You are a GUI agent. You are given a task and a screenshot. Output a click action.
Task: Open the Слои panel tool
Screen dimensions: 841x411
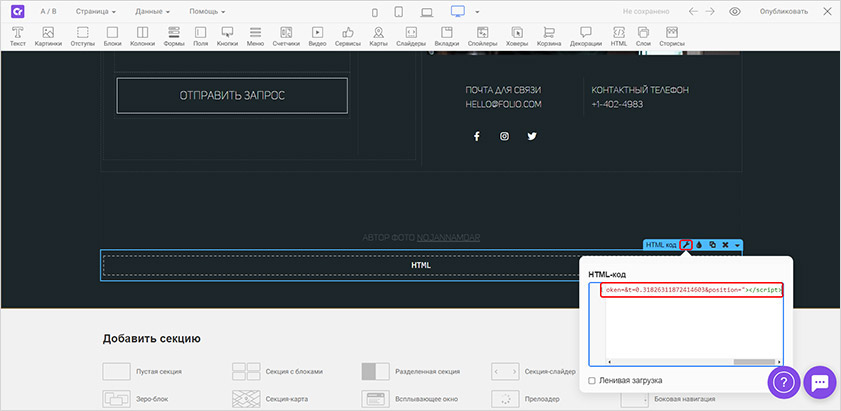pos(643,36)
